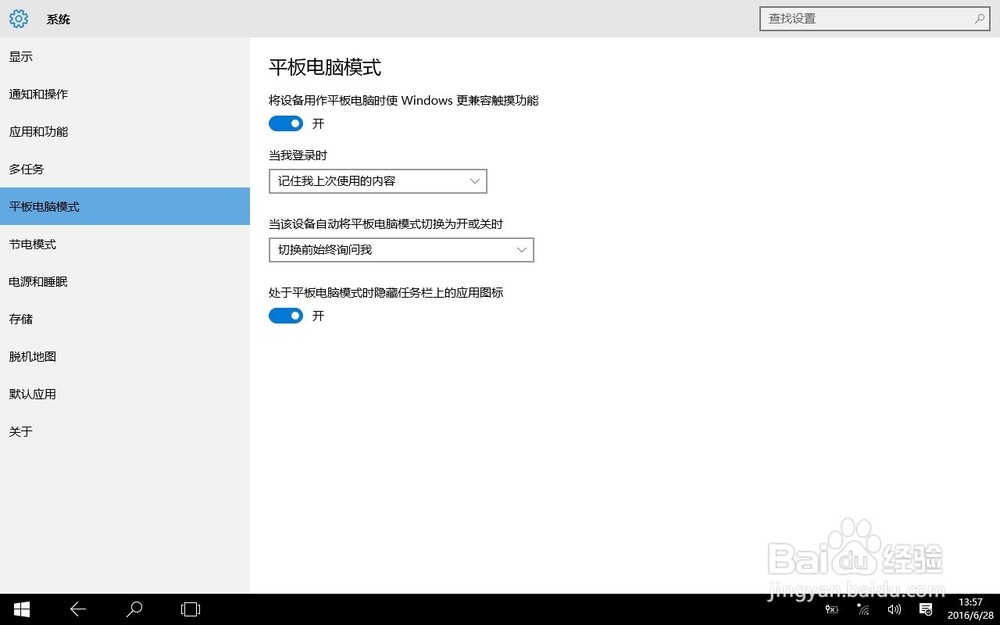Open the 电源和睡眠 section
This screenshot has width=1000, height=625.
pos(38,282)
